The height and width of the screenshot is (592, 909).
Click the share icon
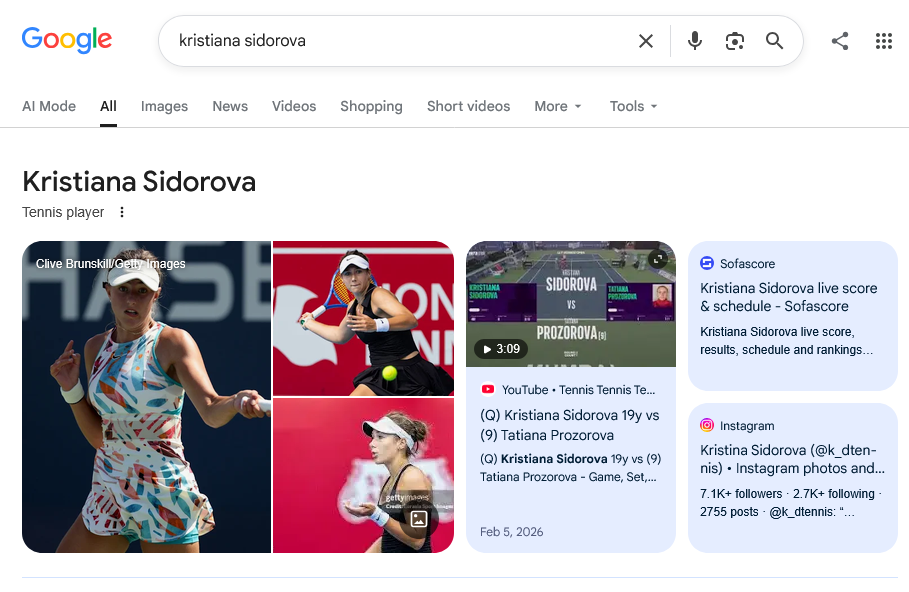pos(840,41)
